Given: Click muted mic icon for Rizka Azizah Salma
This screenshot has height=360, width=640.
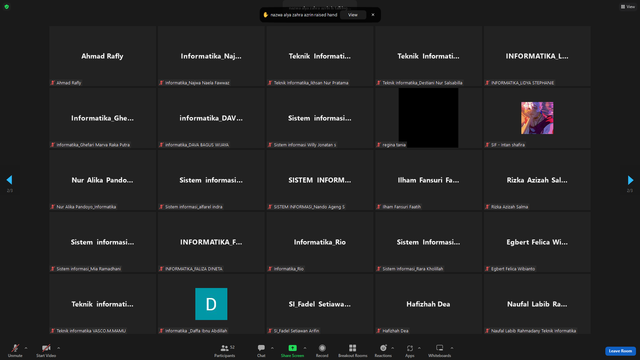Looking at the screenshot, I should 487,207.
